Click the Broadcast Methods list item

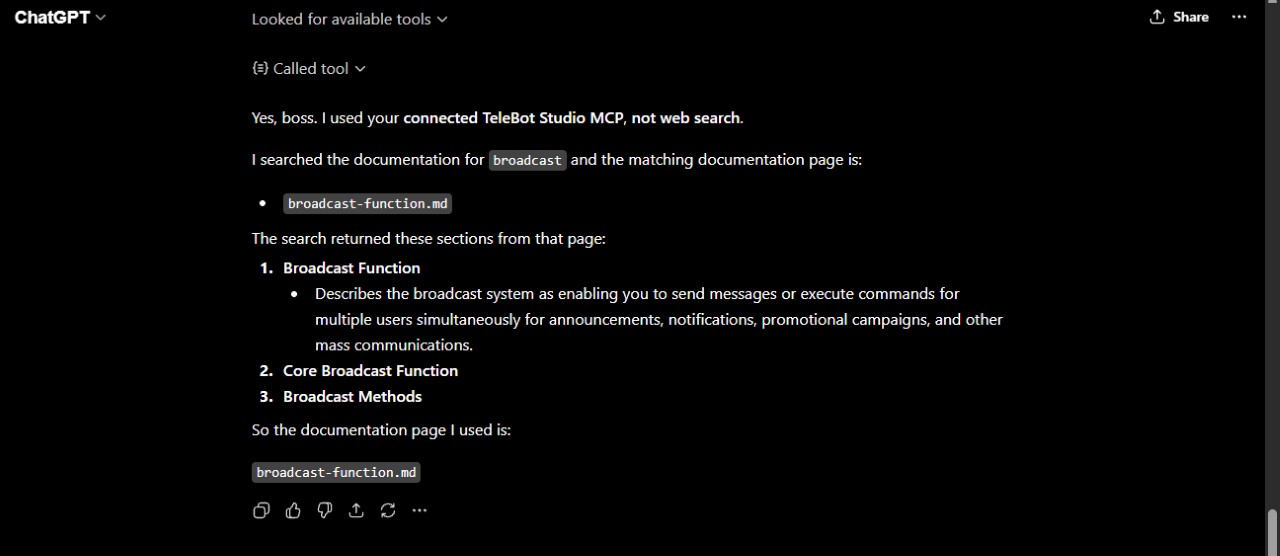[352, 397]
